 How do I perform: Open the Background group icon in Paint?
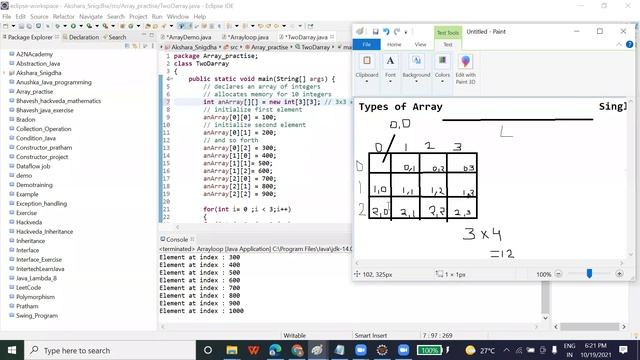click(416, 61)
